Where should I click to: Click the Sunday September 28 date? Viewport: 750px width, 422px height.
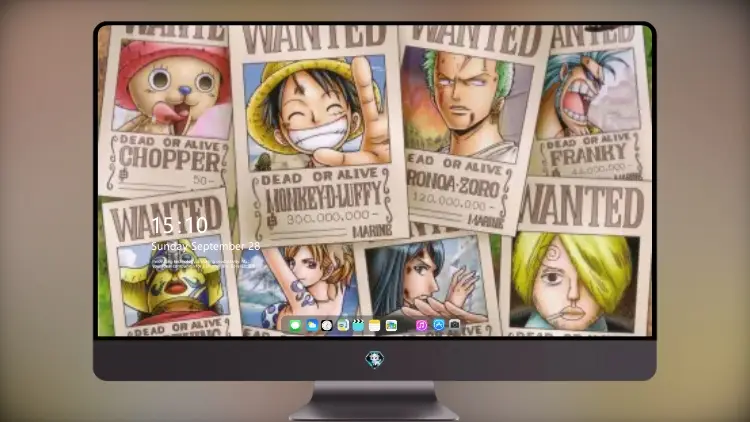tap(206, 246)
